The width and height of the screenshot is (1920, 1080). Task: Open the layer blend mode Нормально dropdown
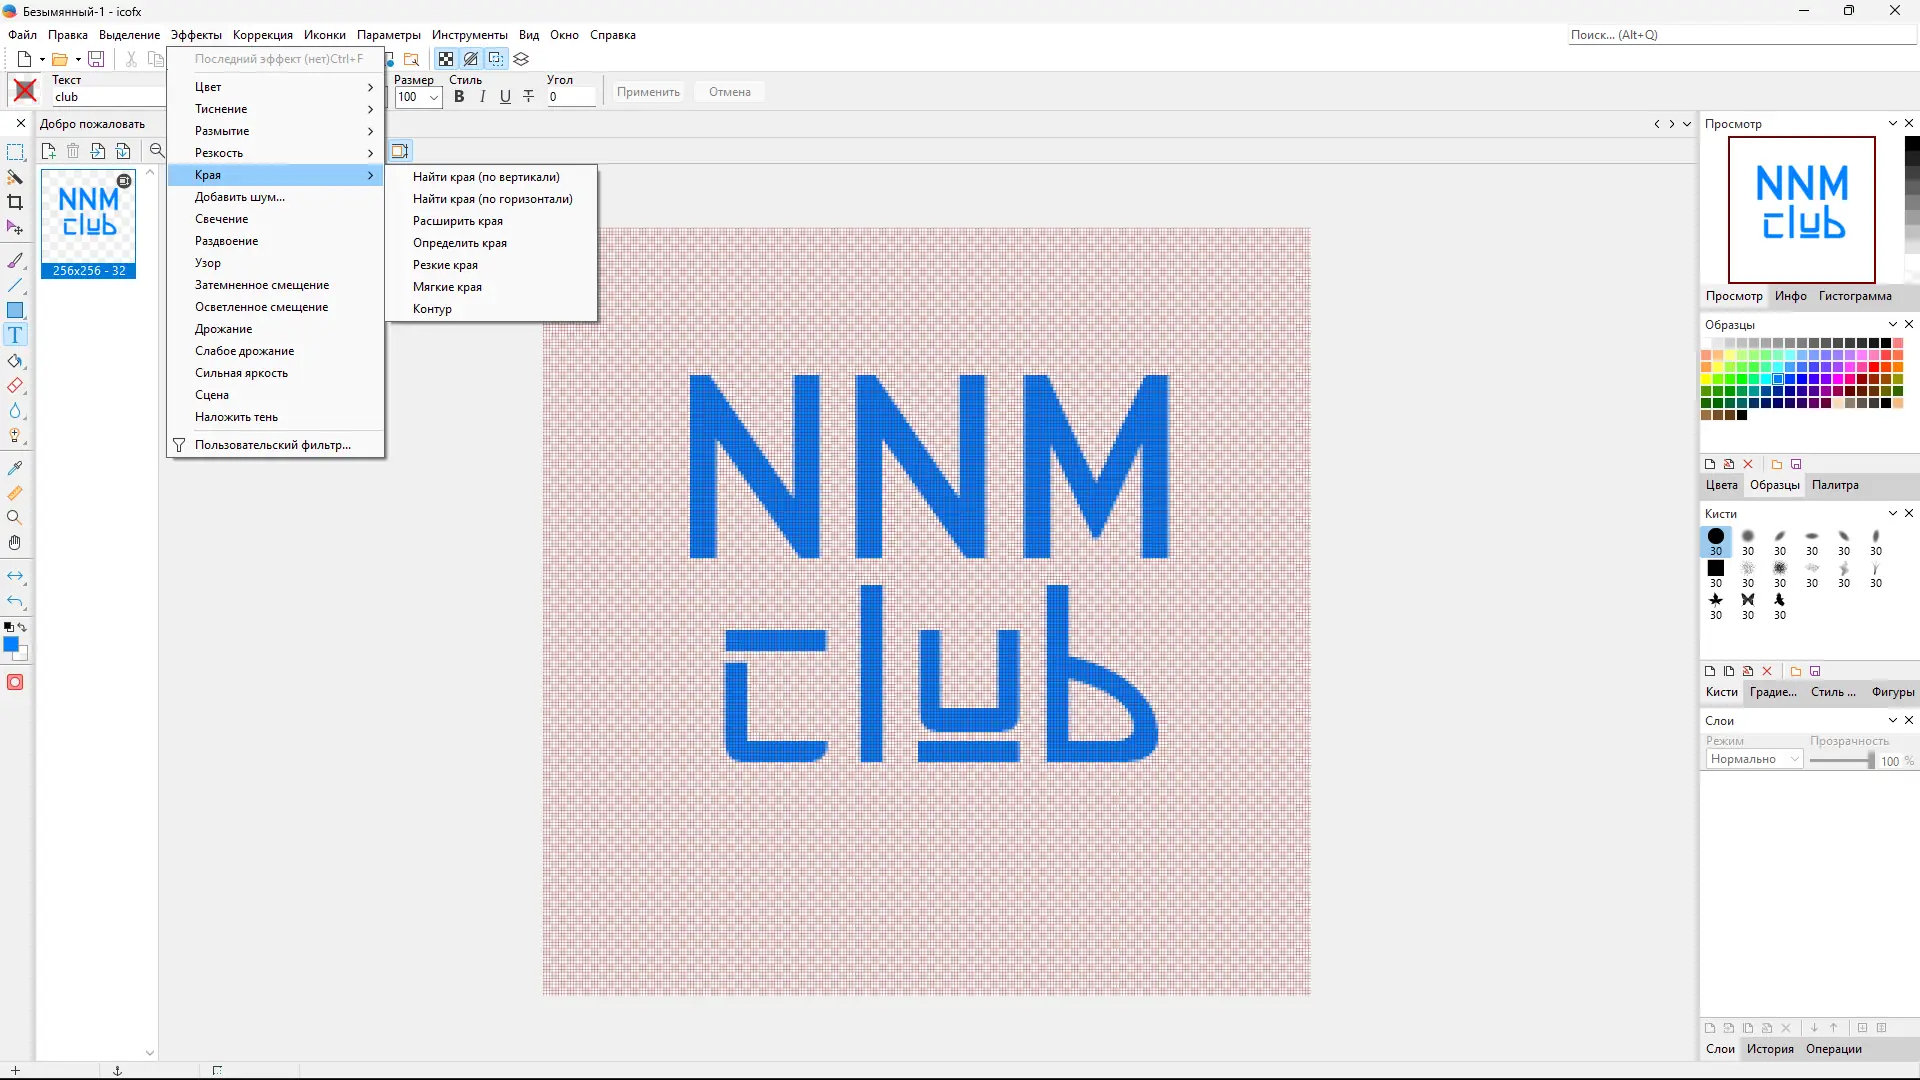[x=1753, y=759]
